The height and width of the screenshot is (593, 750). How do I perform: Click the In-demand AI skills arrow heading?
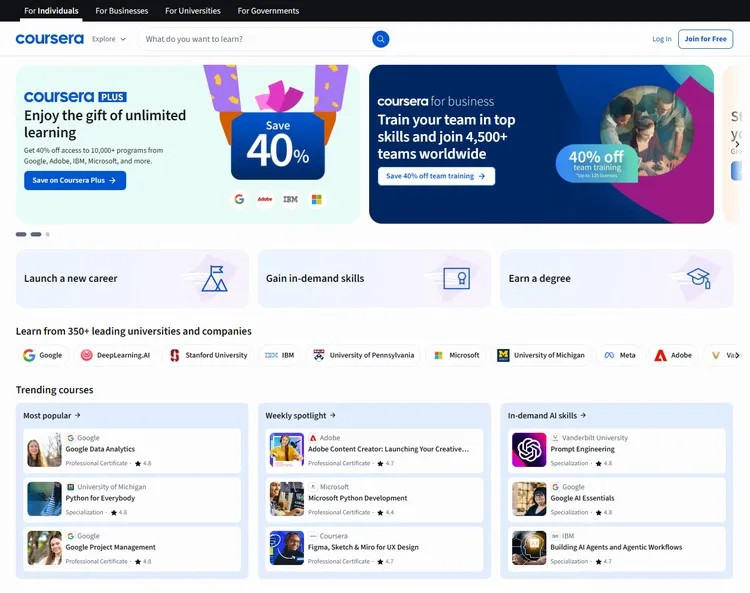[x=547, y=416]
